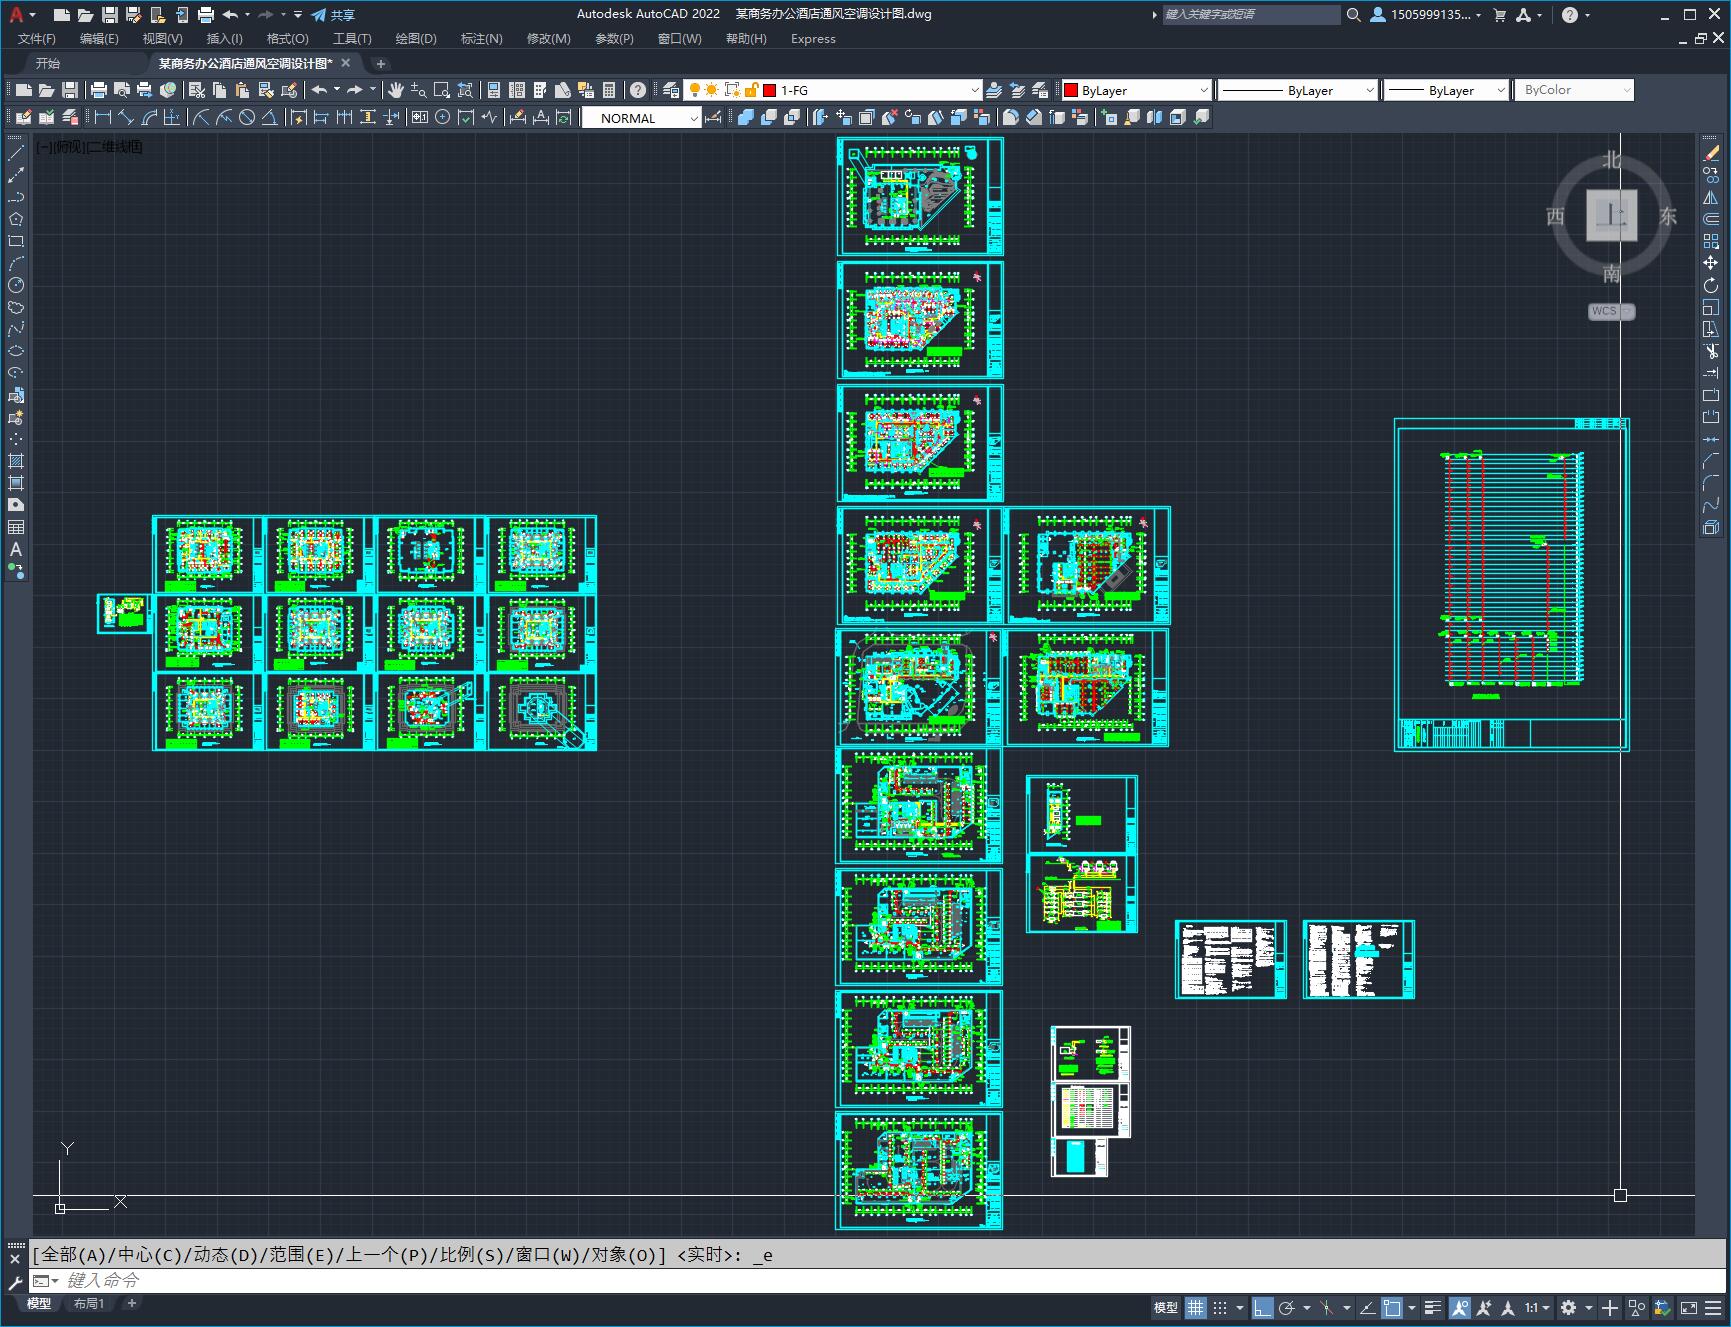This screenshot has height=1327, width=1731.
Task: Open the Help question mark in standard toolbar
Action: point(638,90)
